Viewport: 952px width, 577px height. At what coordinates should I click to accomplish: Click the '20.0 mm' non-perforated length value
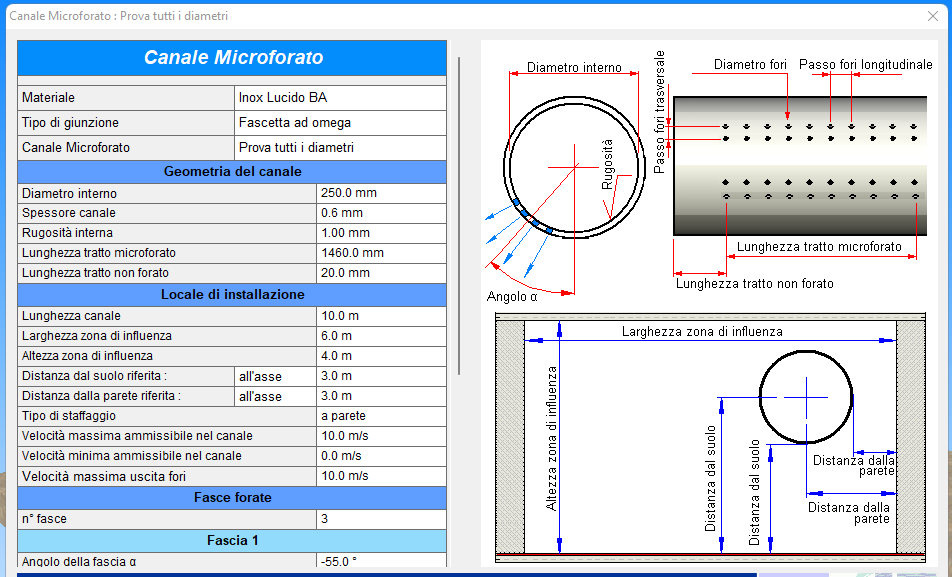381,273
